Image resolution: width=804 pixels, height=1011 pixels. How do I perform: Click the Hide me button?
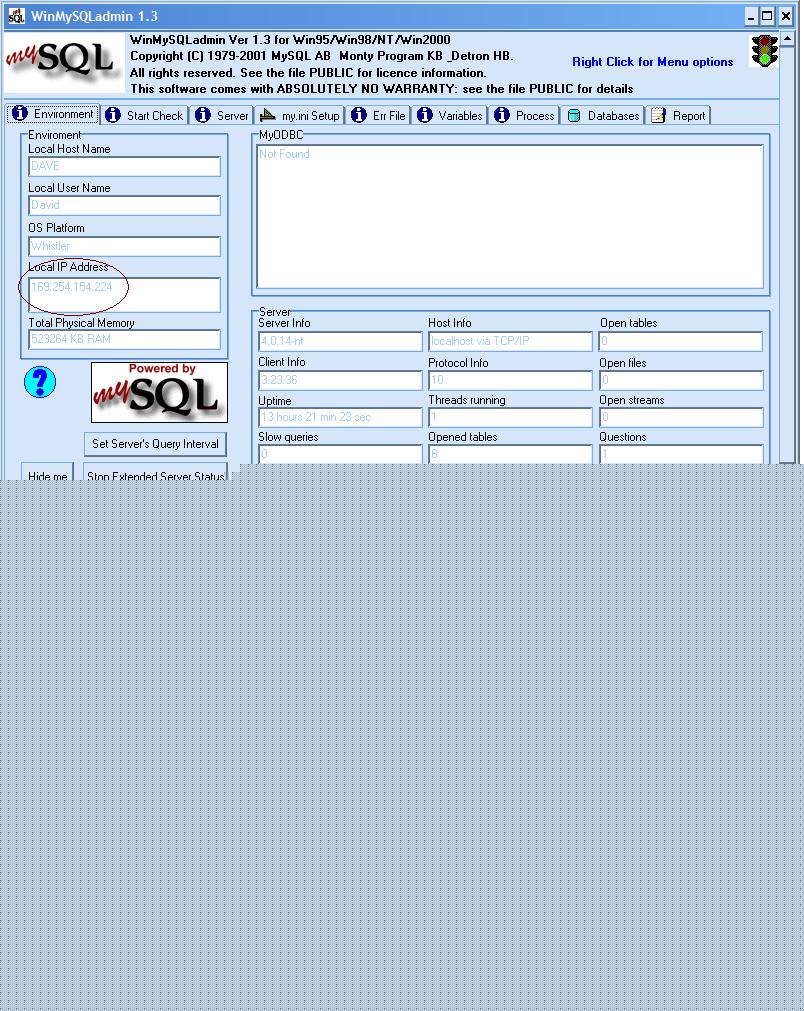pos(47,473)
